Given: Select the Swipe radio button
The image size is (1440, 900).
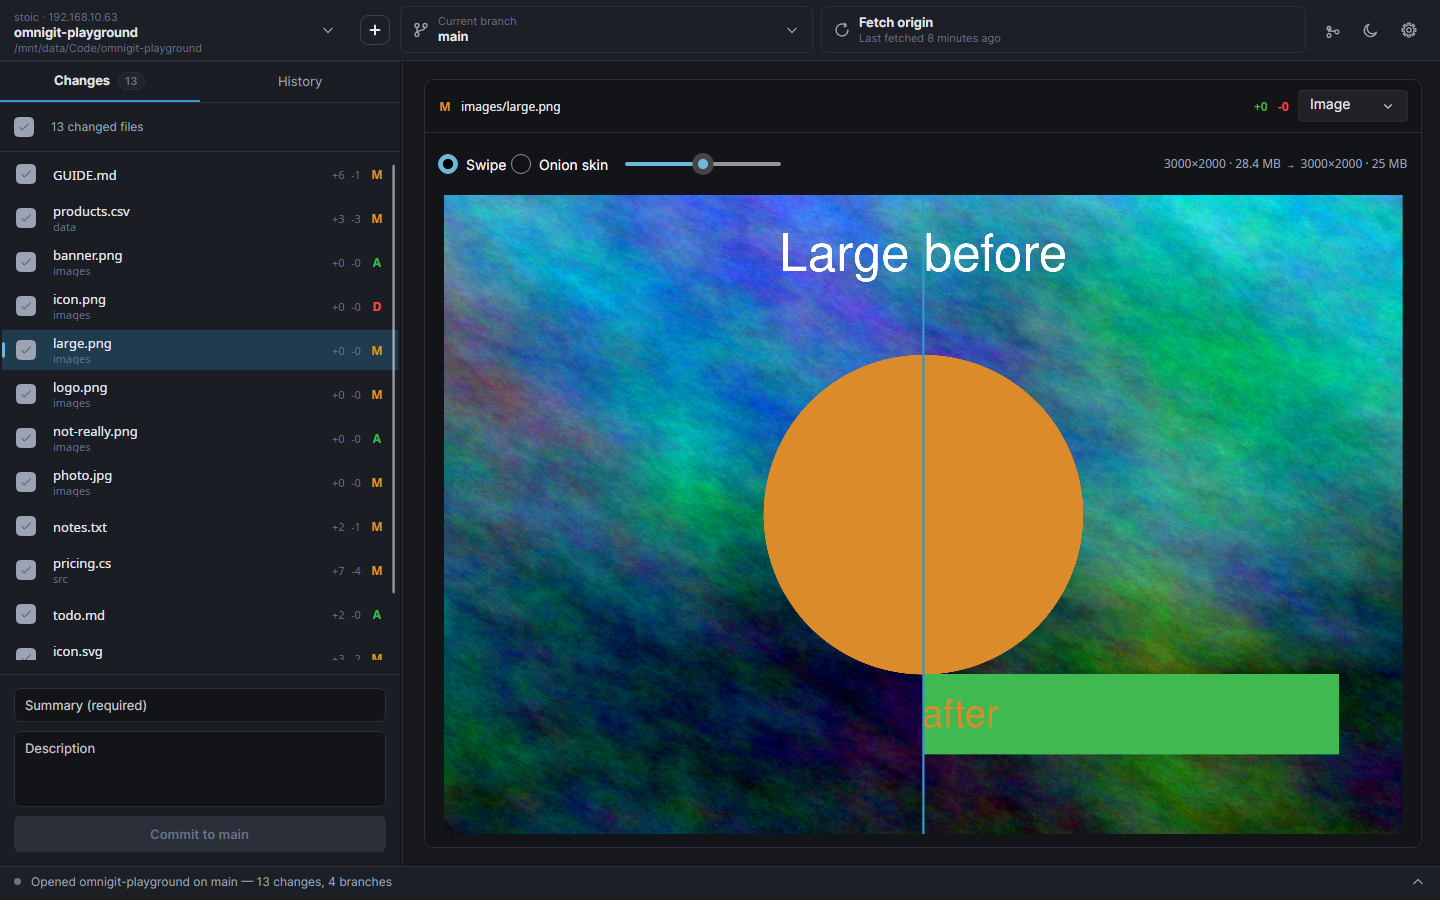Looking at the screenshot, I should 448,164.
